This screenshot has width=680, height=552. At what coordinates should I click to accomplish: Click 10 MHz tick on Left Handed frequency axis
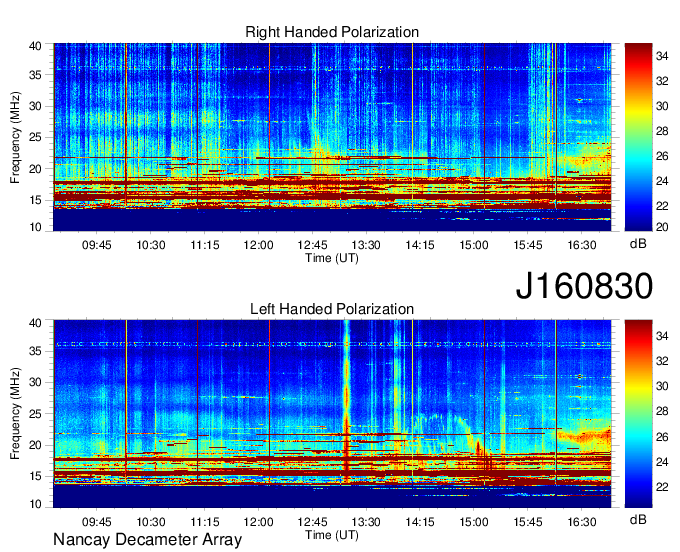pyautogui.click(x=35, y=504)
